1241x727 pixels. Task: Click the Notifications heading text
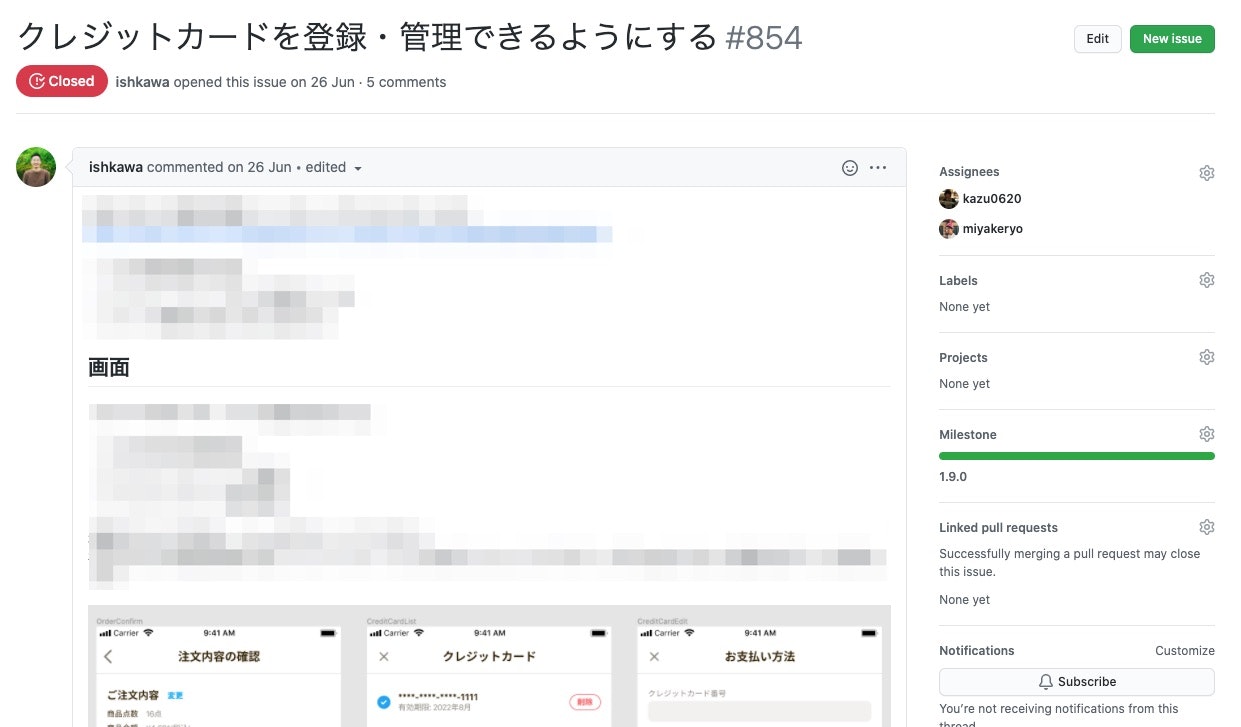(977, 650)
